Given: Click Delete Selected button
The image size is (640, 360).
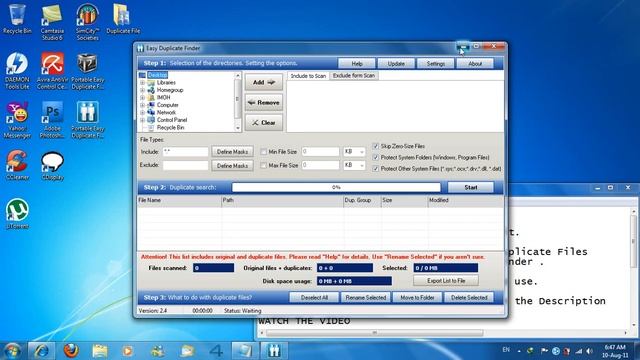Looking at the screenshot, I should coord(469,298).
